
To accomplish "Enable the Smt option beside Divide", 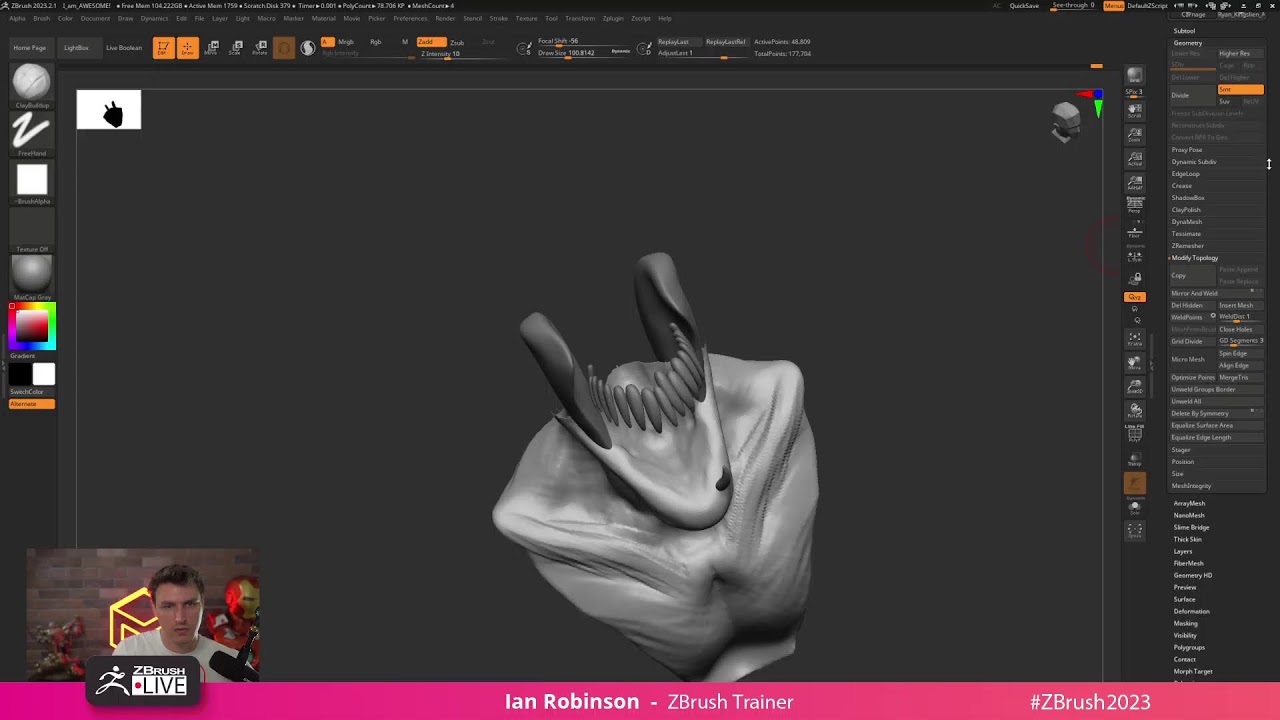I will point(1240,90).
